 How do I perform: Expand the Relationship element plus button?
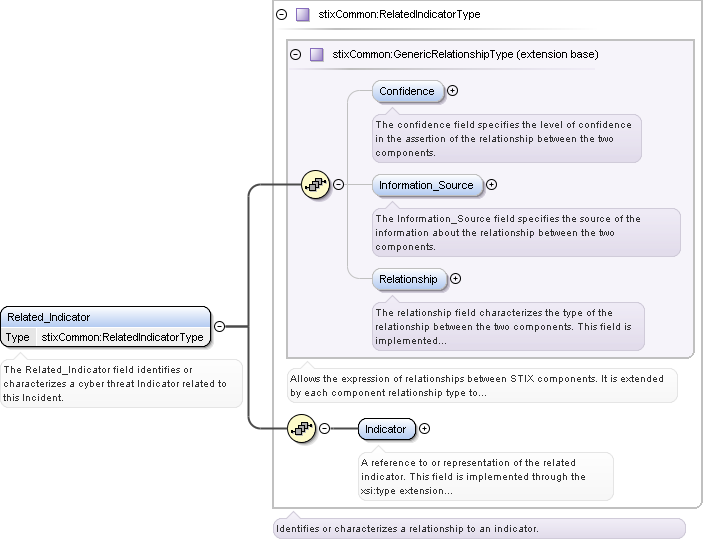[x=456, y=279]
